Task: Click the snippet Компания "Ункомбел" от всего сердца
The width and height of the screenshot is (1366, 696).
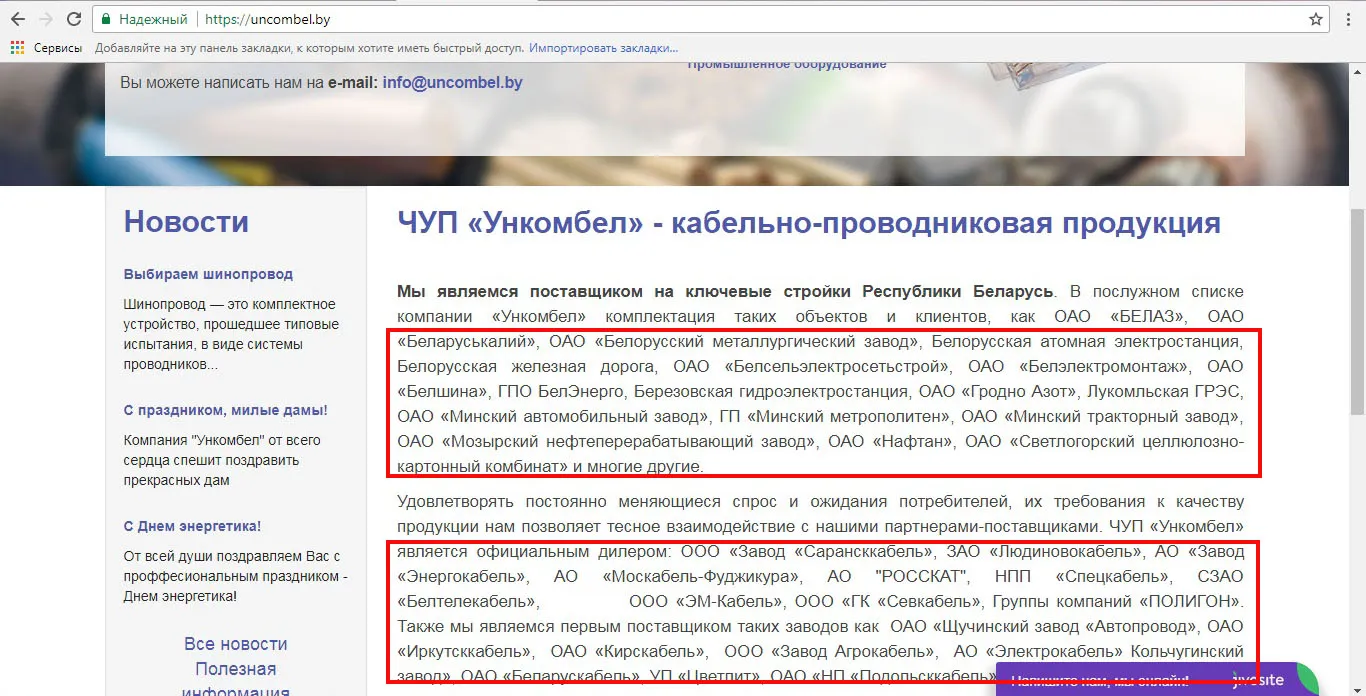Action: 223,460
